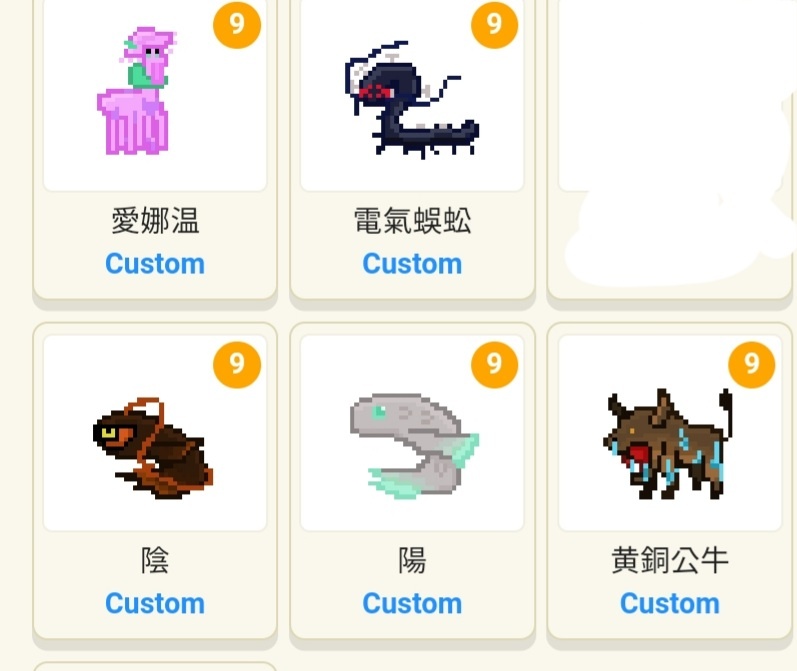The height and width of the screenshot is (671, 797).
Task: Click the 黄銅公牛 name label
Action: [x=670, y=560]
